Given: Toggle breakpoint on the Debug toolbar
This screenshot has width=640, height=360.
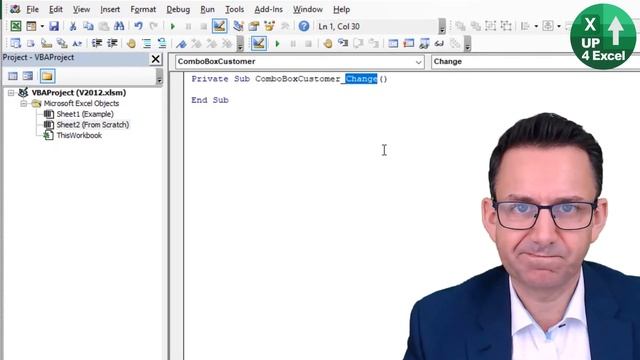Looking at the screenshot, I should [x=327, y=43].
